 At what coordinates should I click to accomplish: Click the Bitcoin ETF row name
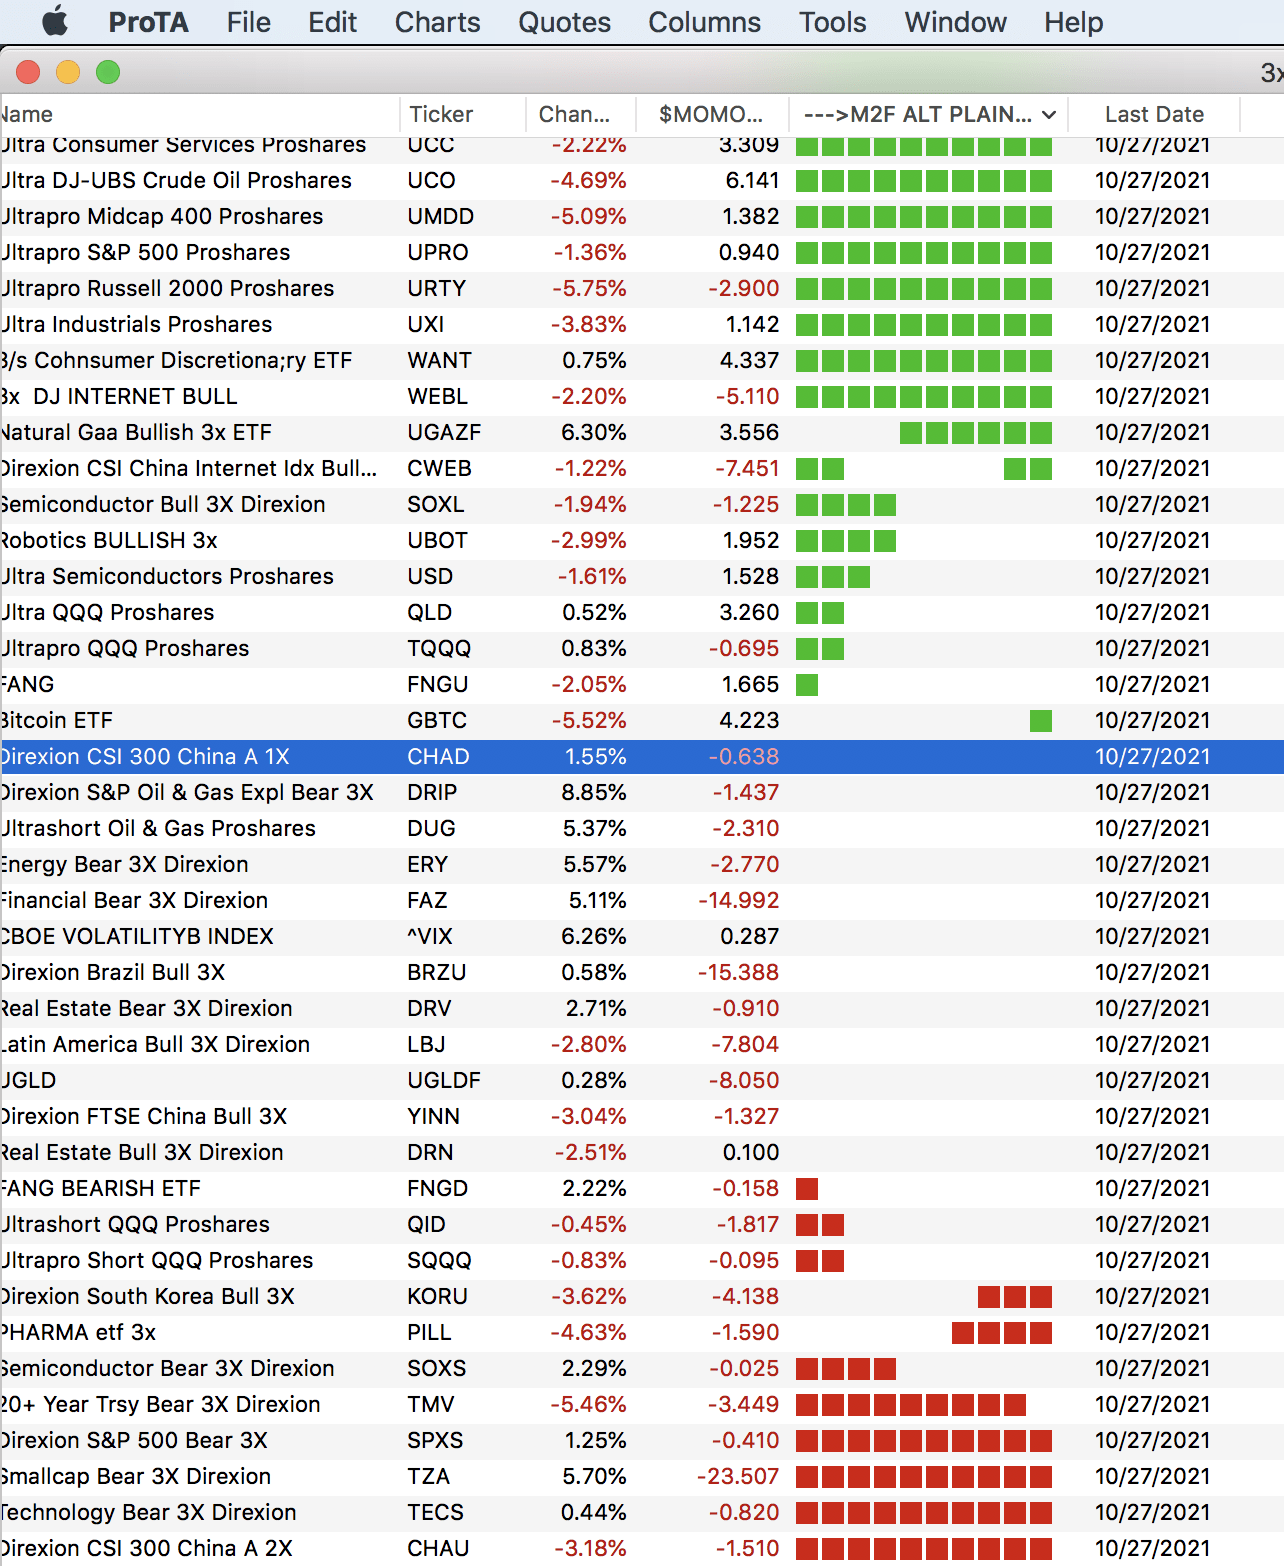tap(57, 720)
